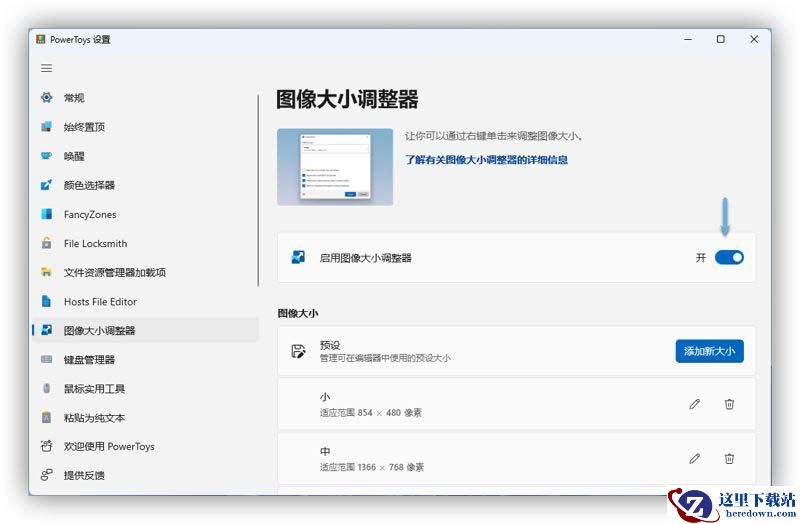This screenshot has height=524, width=800.
Task: Open 鼠标实用工具 settings
Action: click(145, 388)
